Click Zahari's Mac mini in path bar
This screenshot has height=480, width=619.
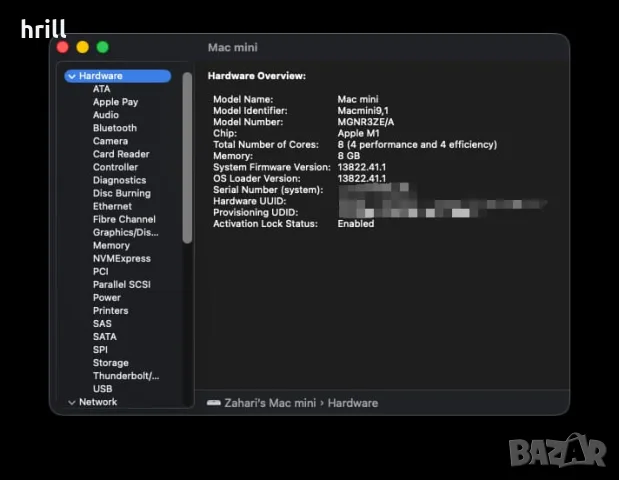pyautogui.click(x=270, y=403)
